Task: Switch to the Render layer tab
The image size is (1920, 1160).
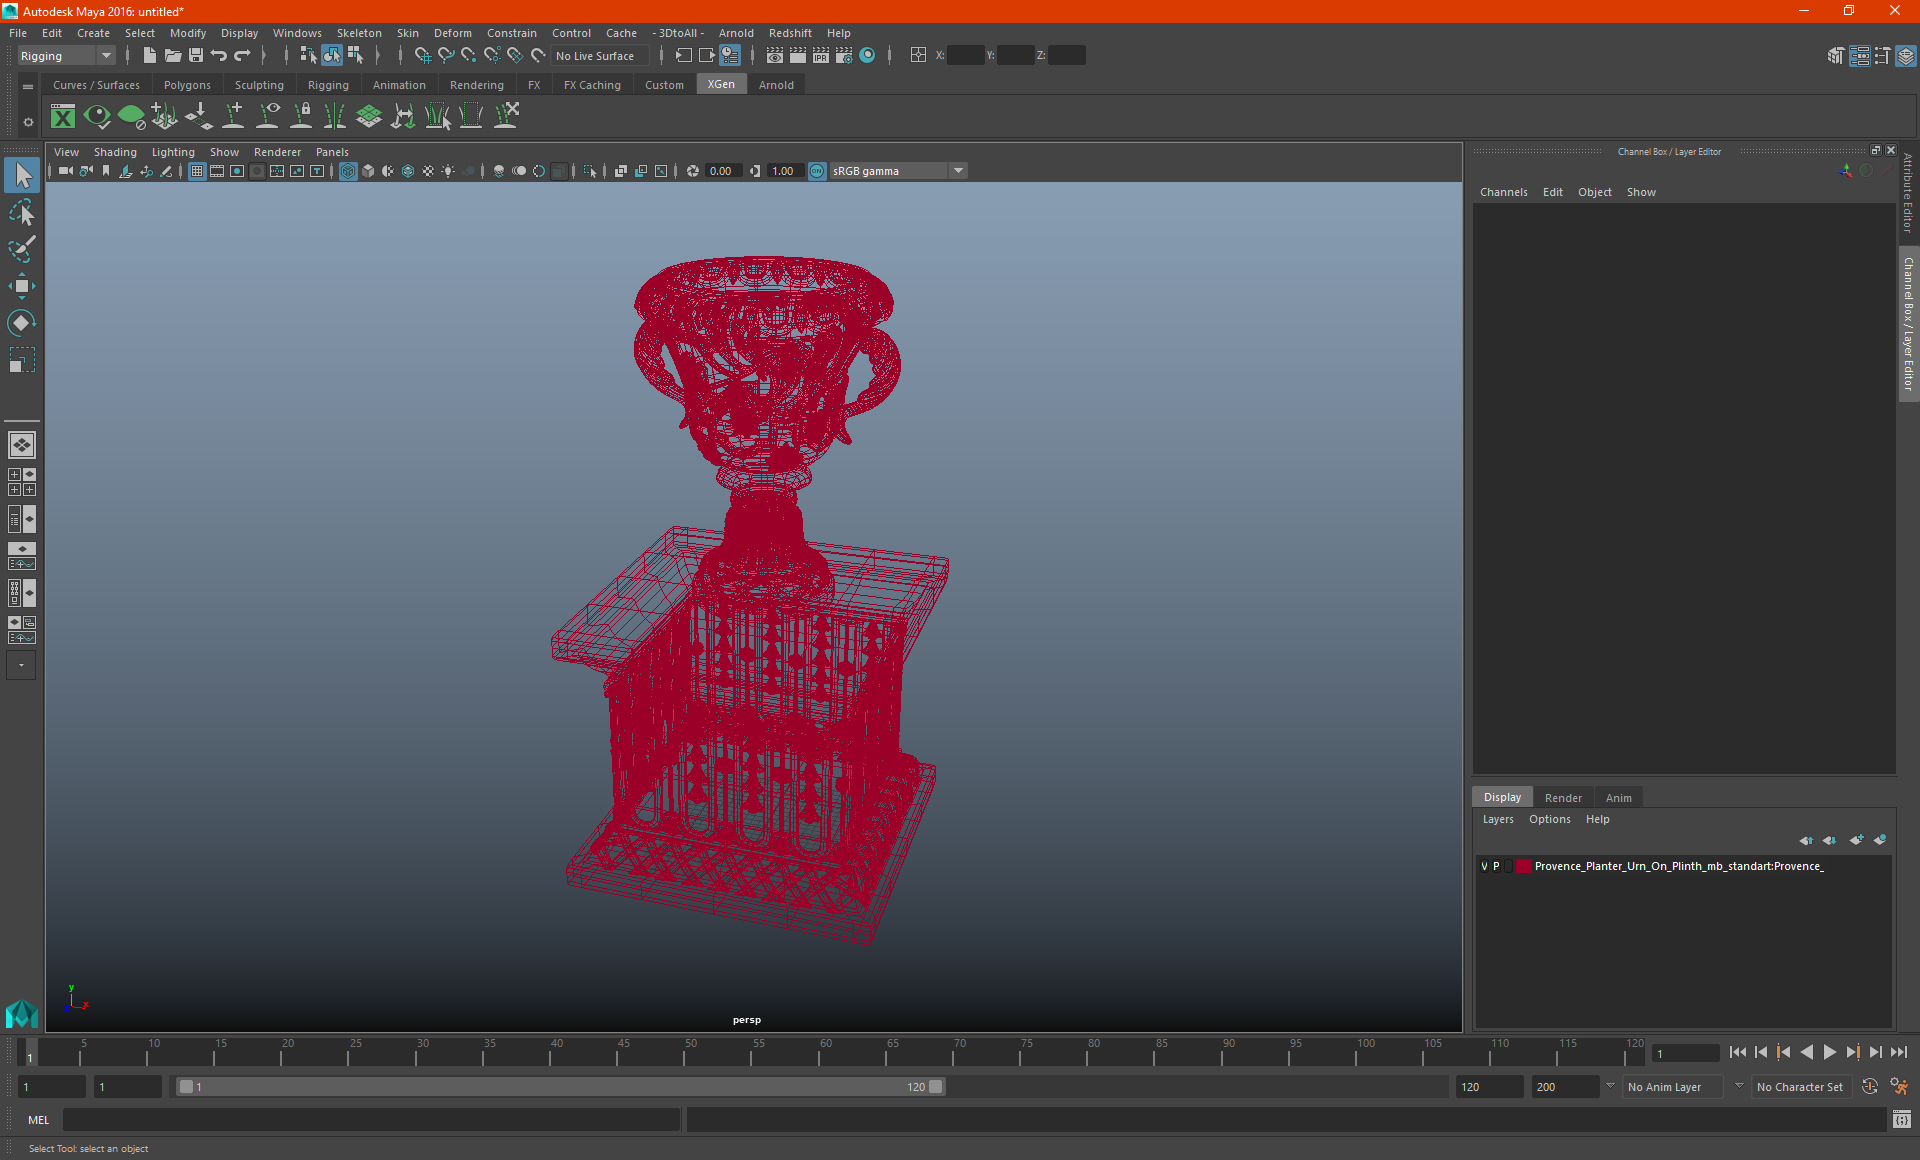Action: [1563, 798]
